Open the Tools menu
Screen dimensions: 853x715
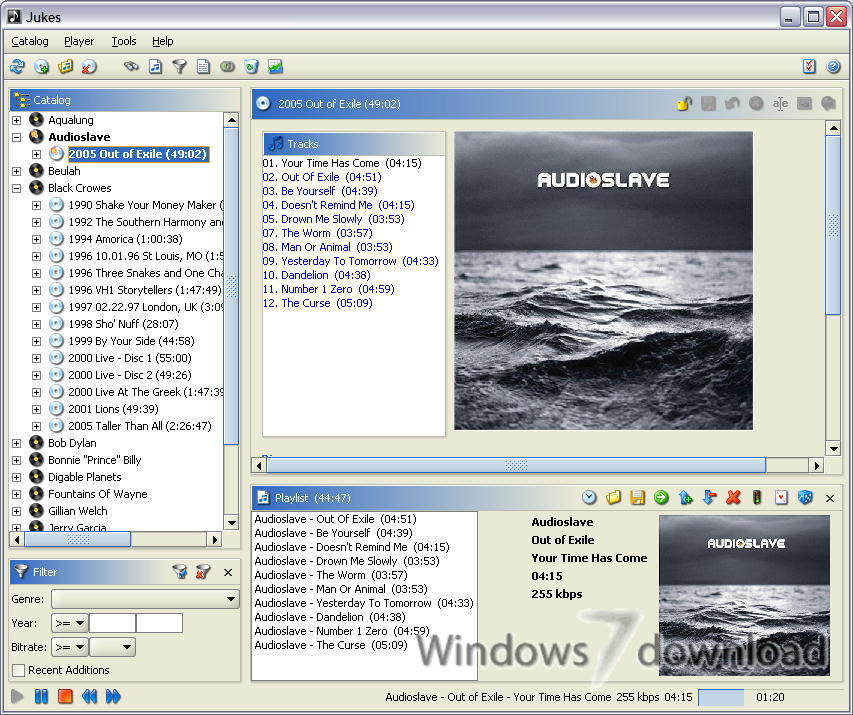[x=123, y=41]
